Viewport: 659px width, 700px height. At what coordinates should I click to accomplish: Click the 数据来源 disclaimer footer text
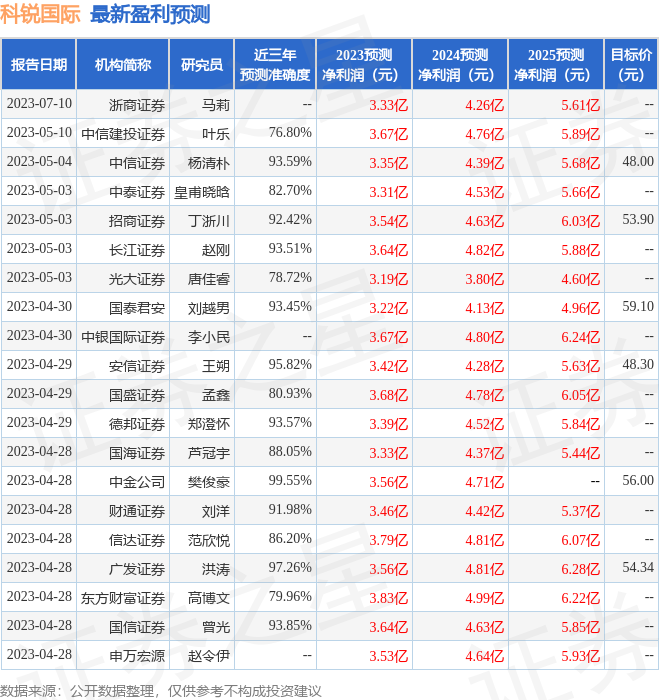[x=161, y=691]
